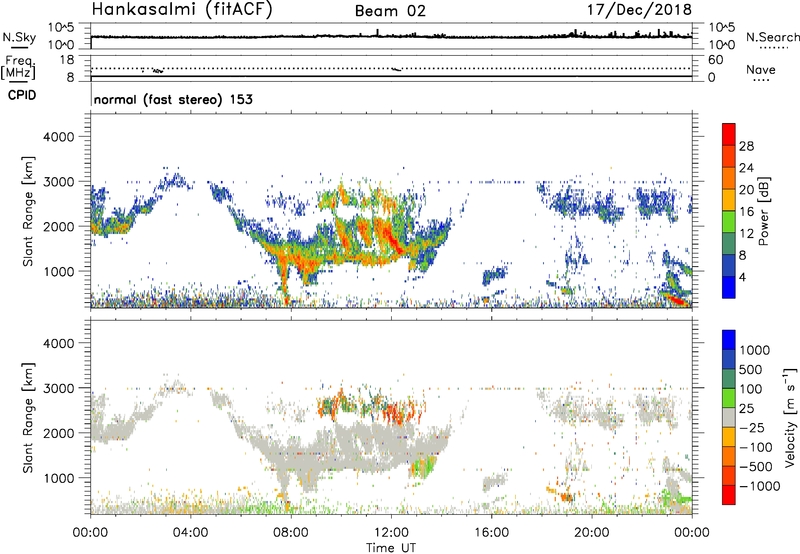Pick the light green 25–100 Velocity segment
Screen dimensions: 800x554
729,398
